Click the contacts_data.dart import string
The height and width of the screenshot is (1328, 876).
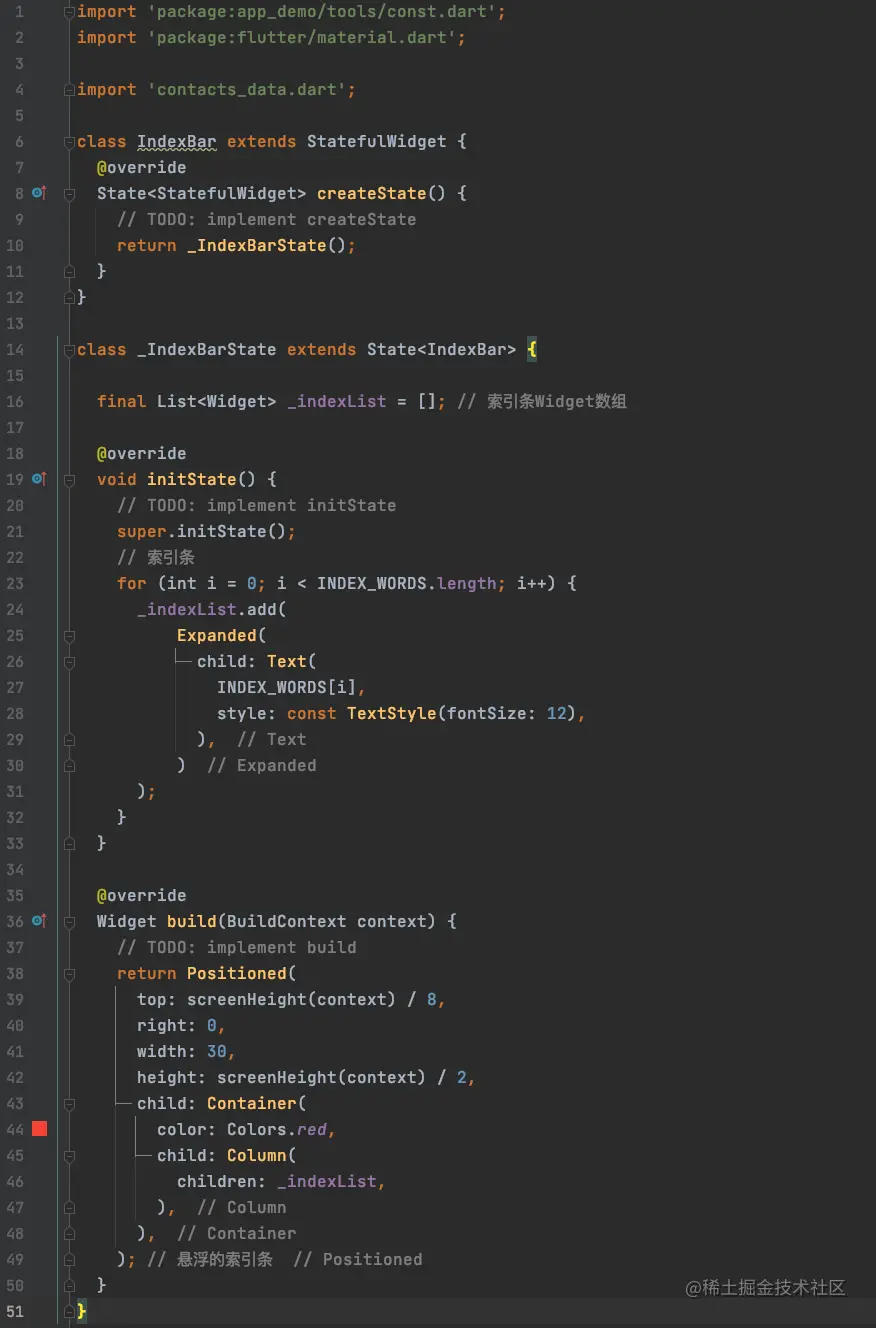(x=251, y=90)
